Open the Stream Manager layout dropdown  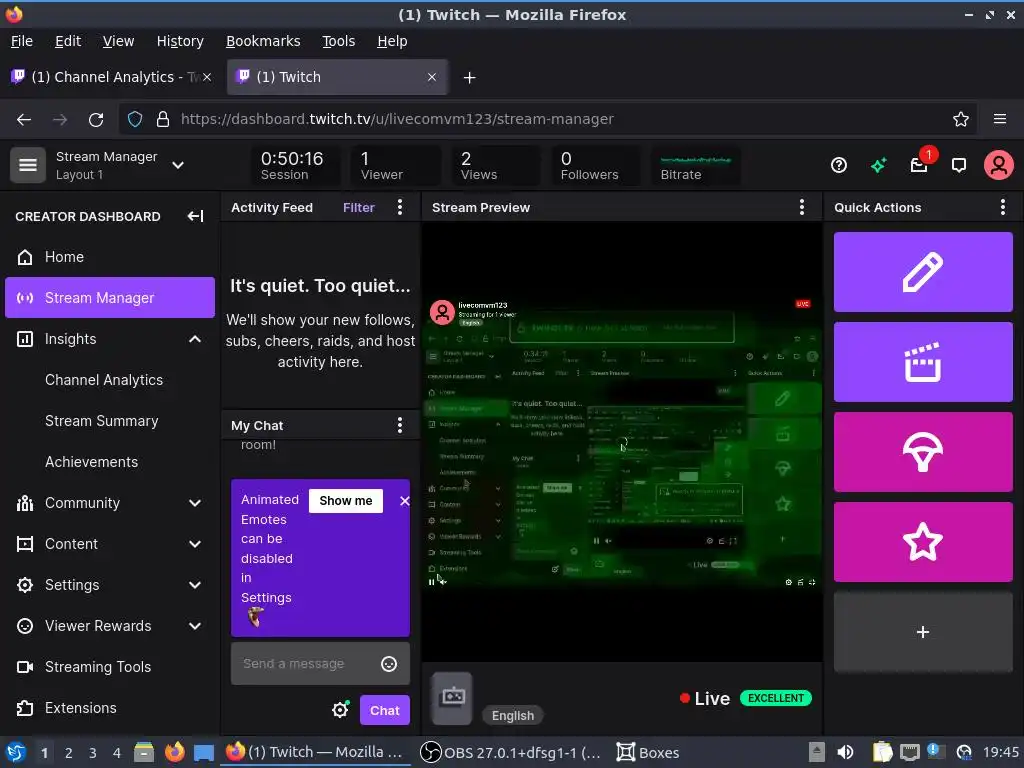click(x=178, y=165)
